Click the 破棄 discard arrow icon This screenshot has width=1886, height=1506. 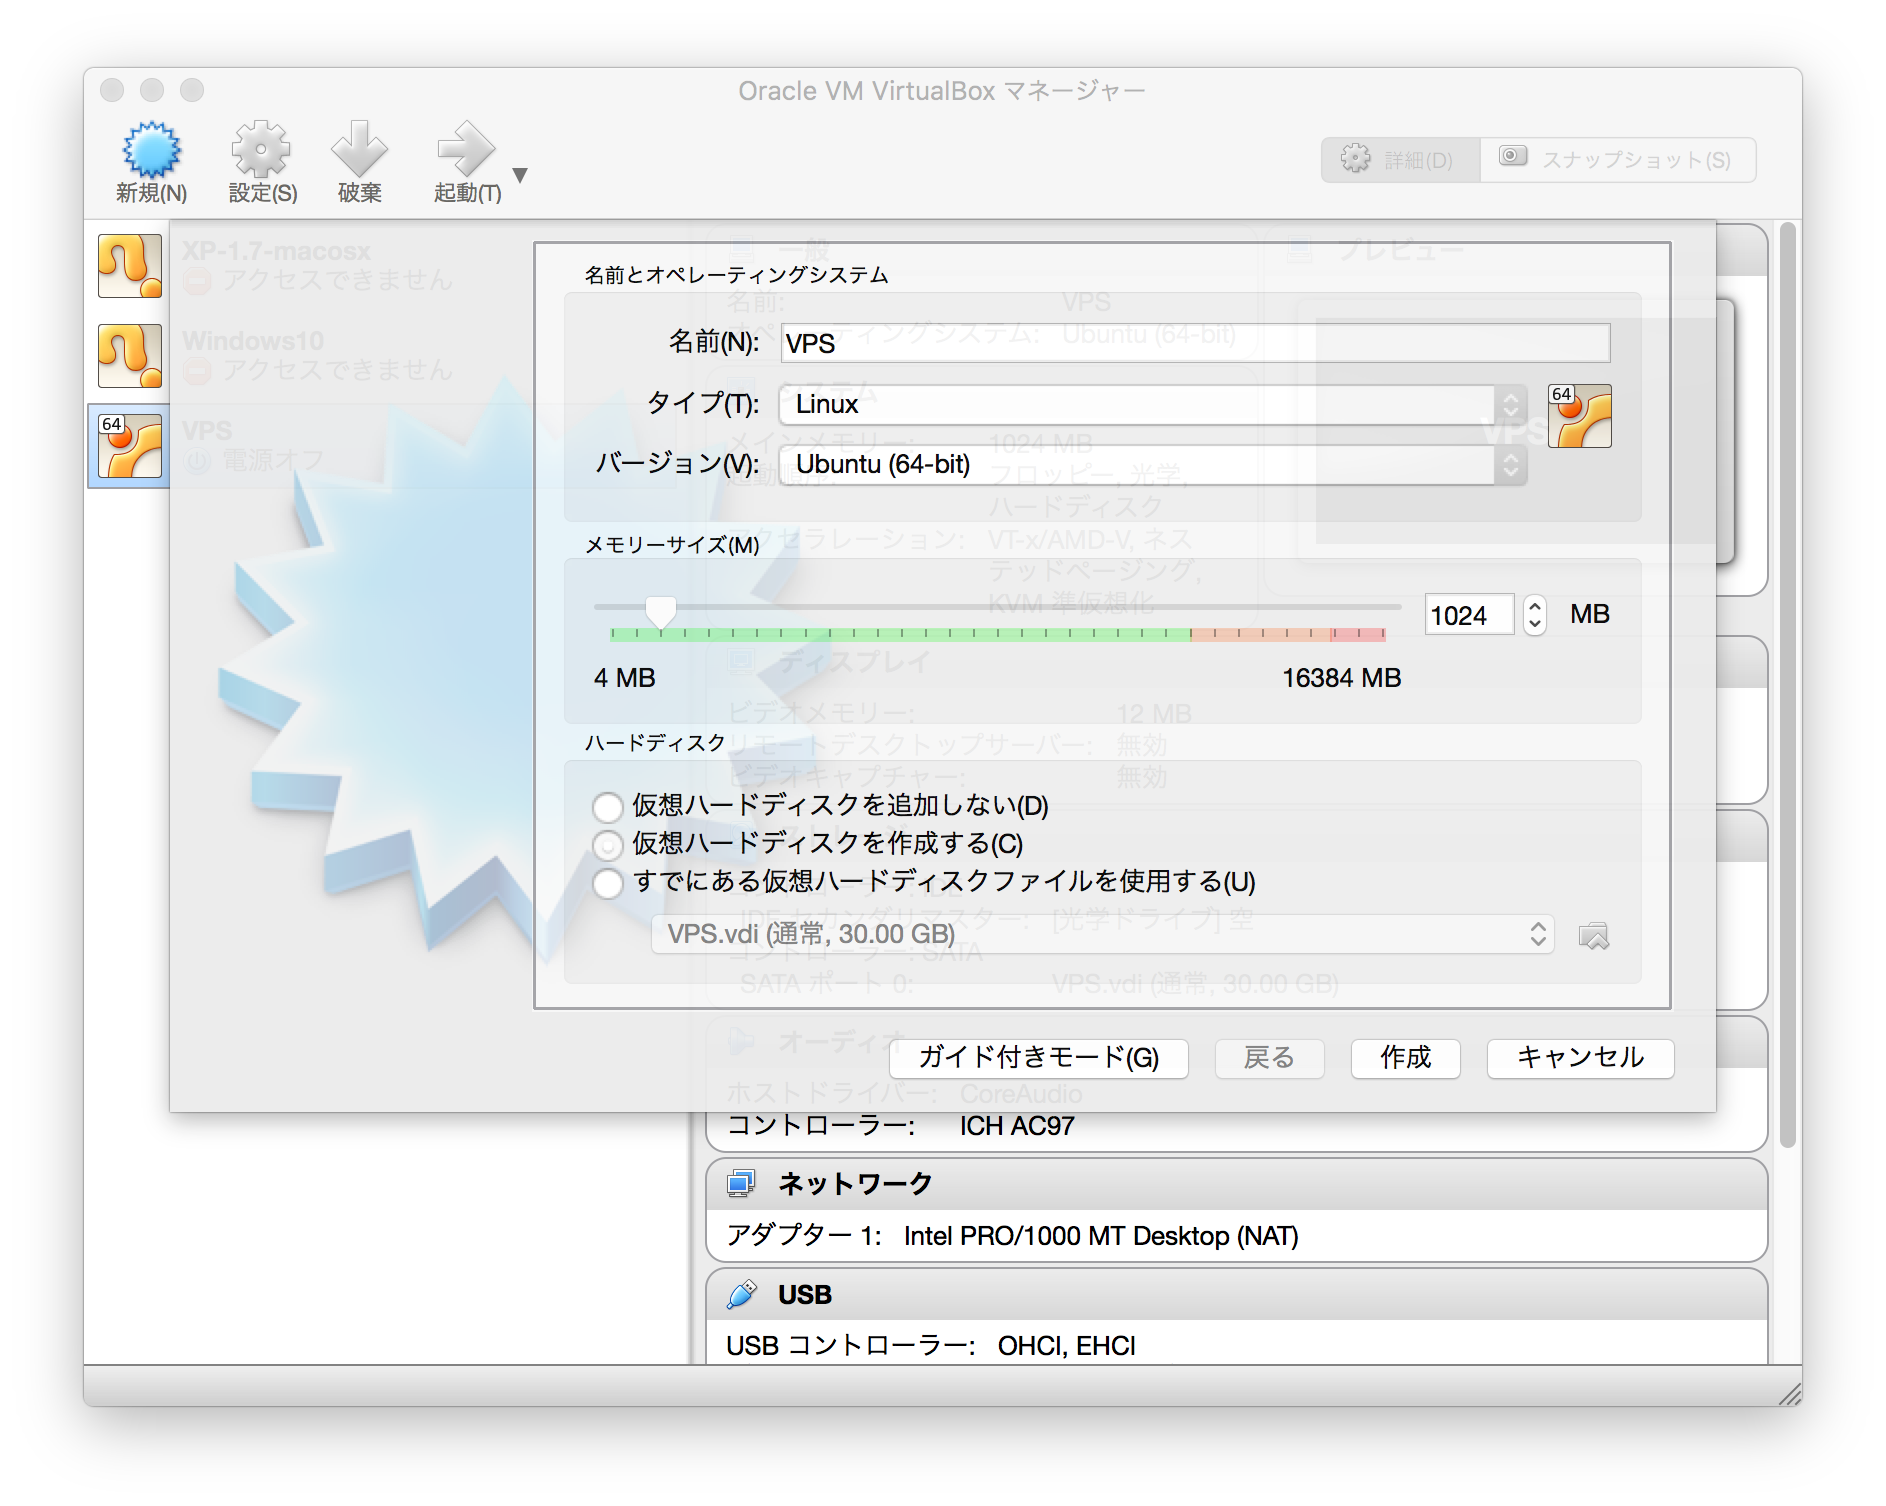pyautogui.click(x=359, y=152)
